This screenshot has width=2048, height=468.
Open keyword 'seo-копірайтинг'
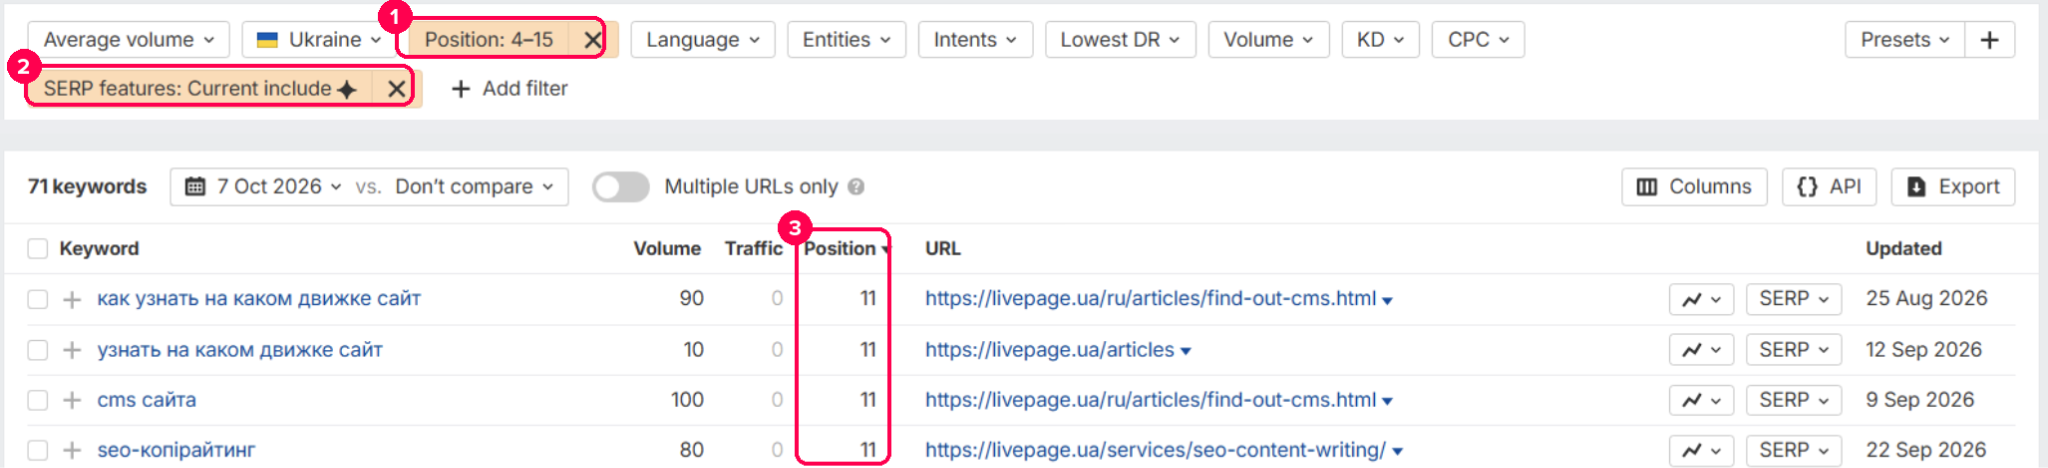(x=176, y=450)
